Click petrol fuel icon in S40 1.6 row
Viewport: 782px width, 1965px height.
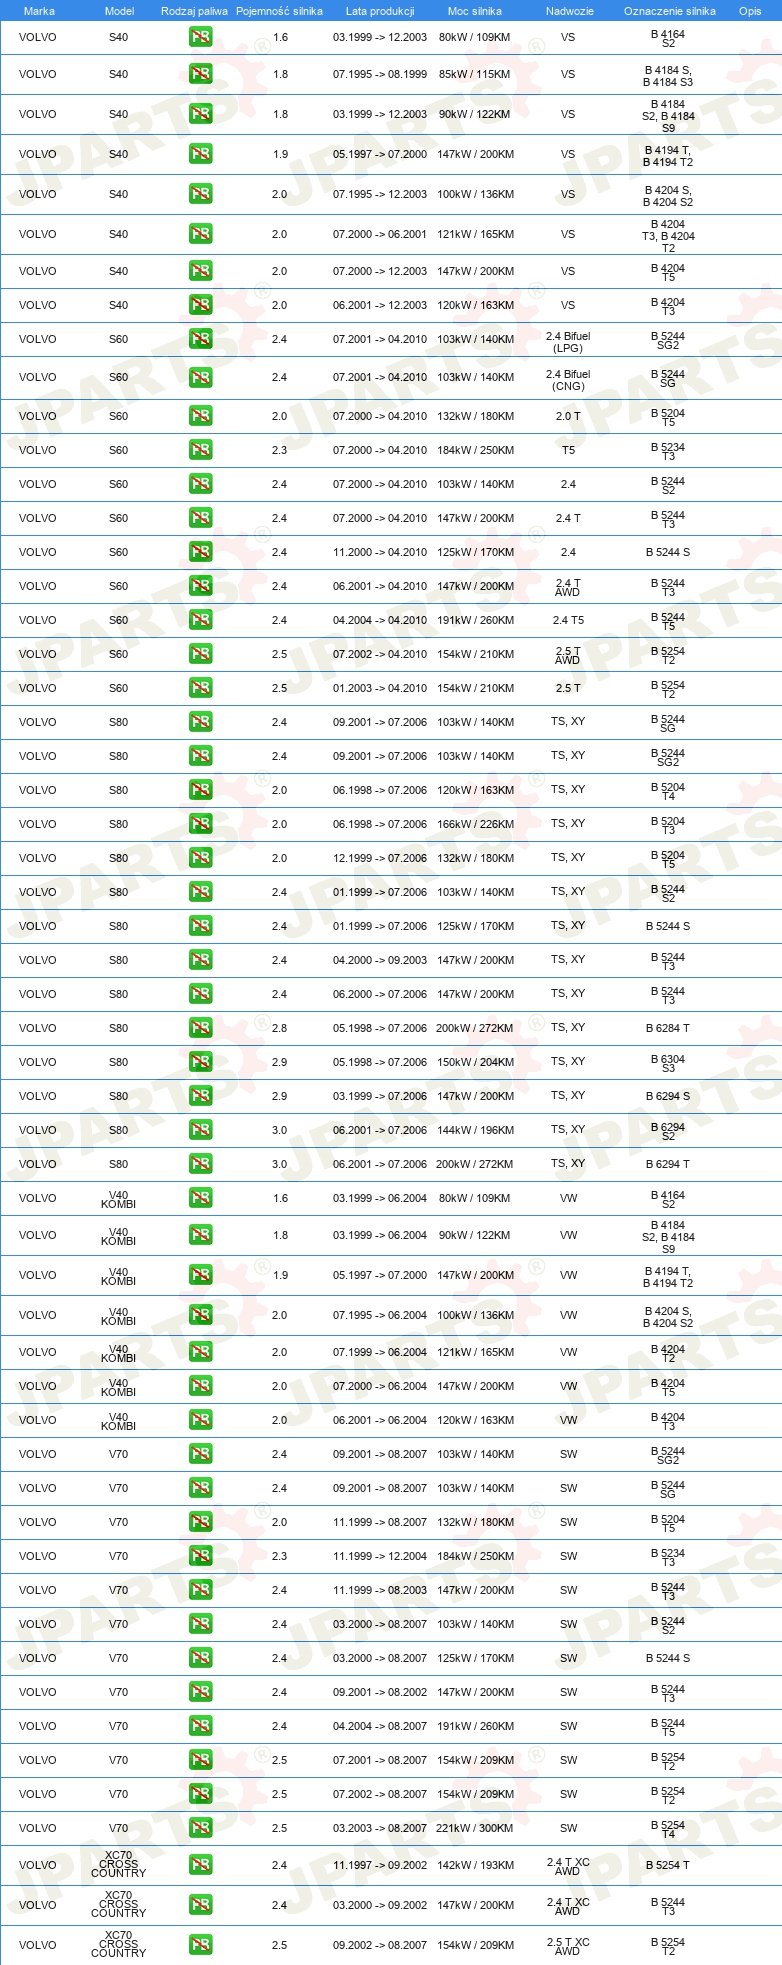point(200,37)
